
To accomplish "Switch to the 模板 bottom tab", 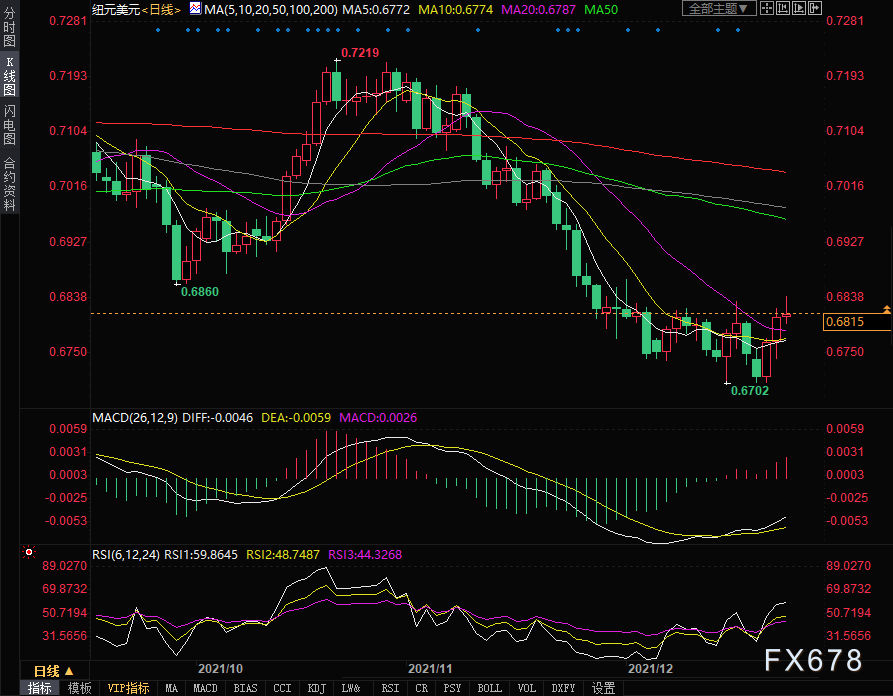I will click(79, 688).
